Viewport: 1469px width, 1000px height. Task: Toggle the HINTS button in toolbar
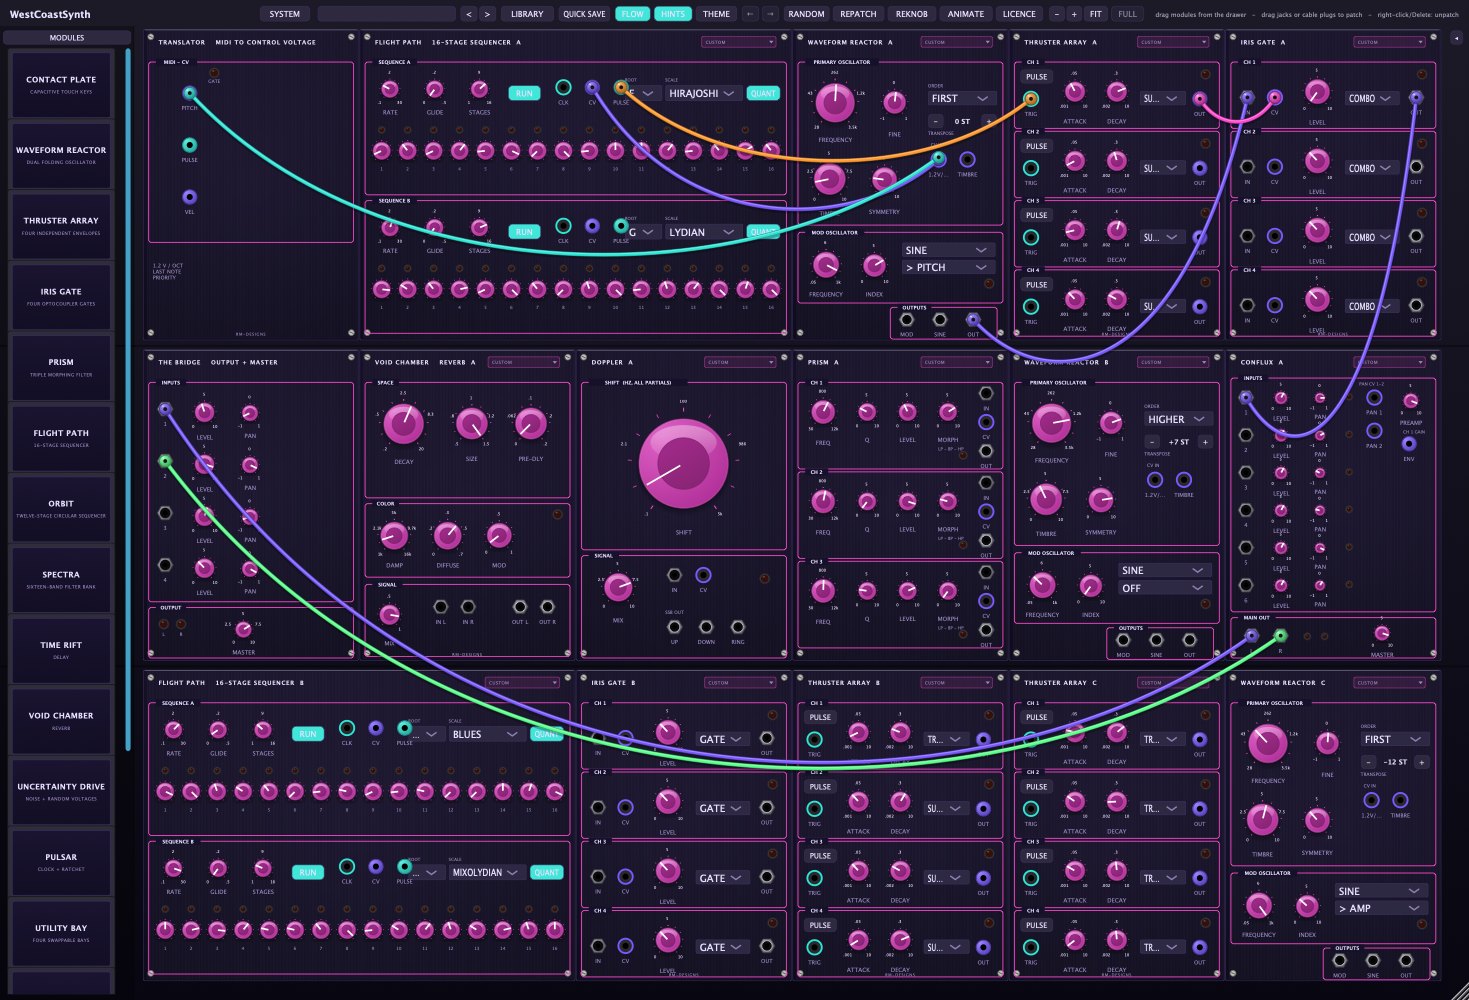point(673,14)
